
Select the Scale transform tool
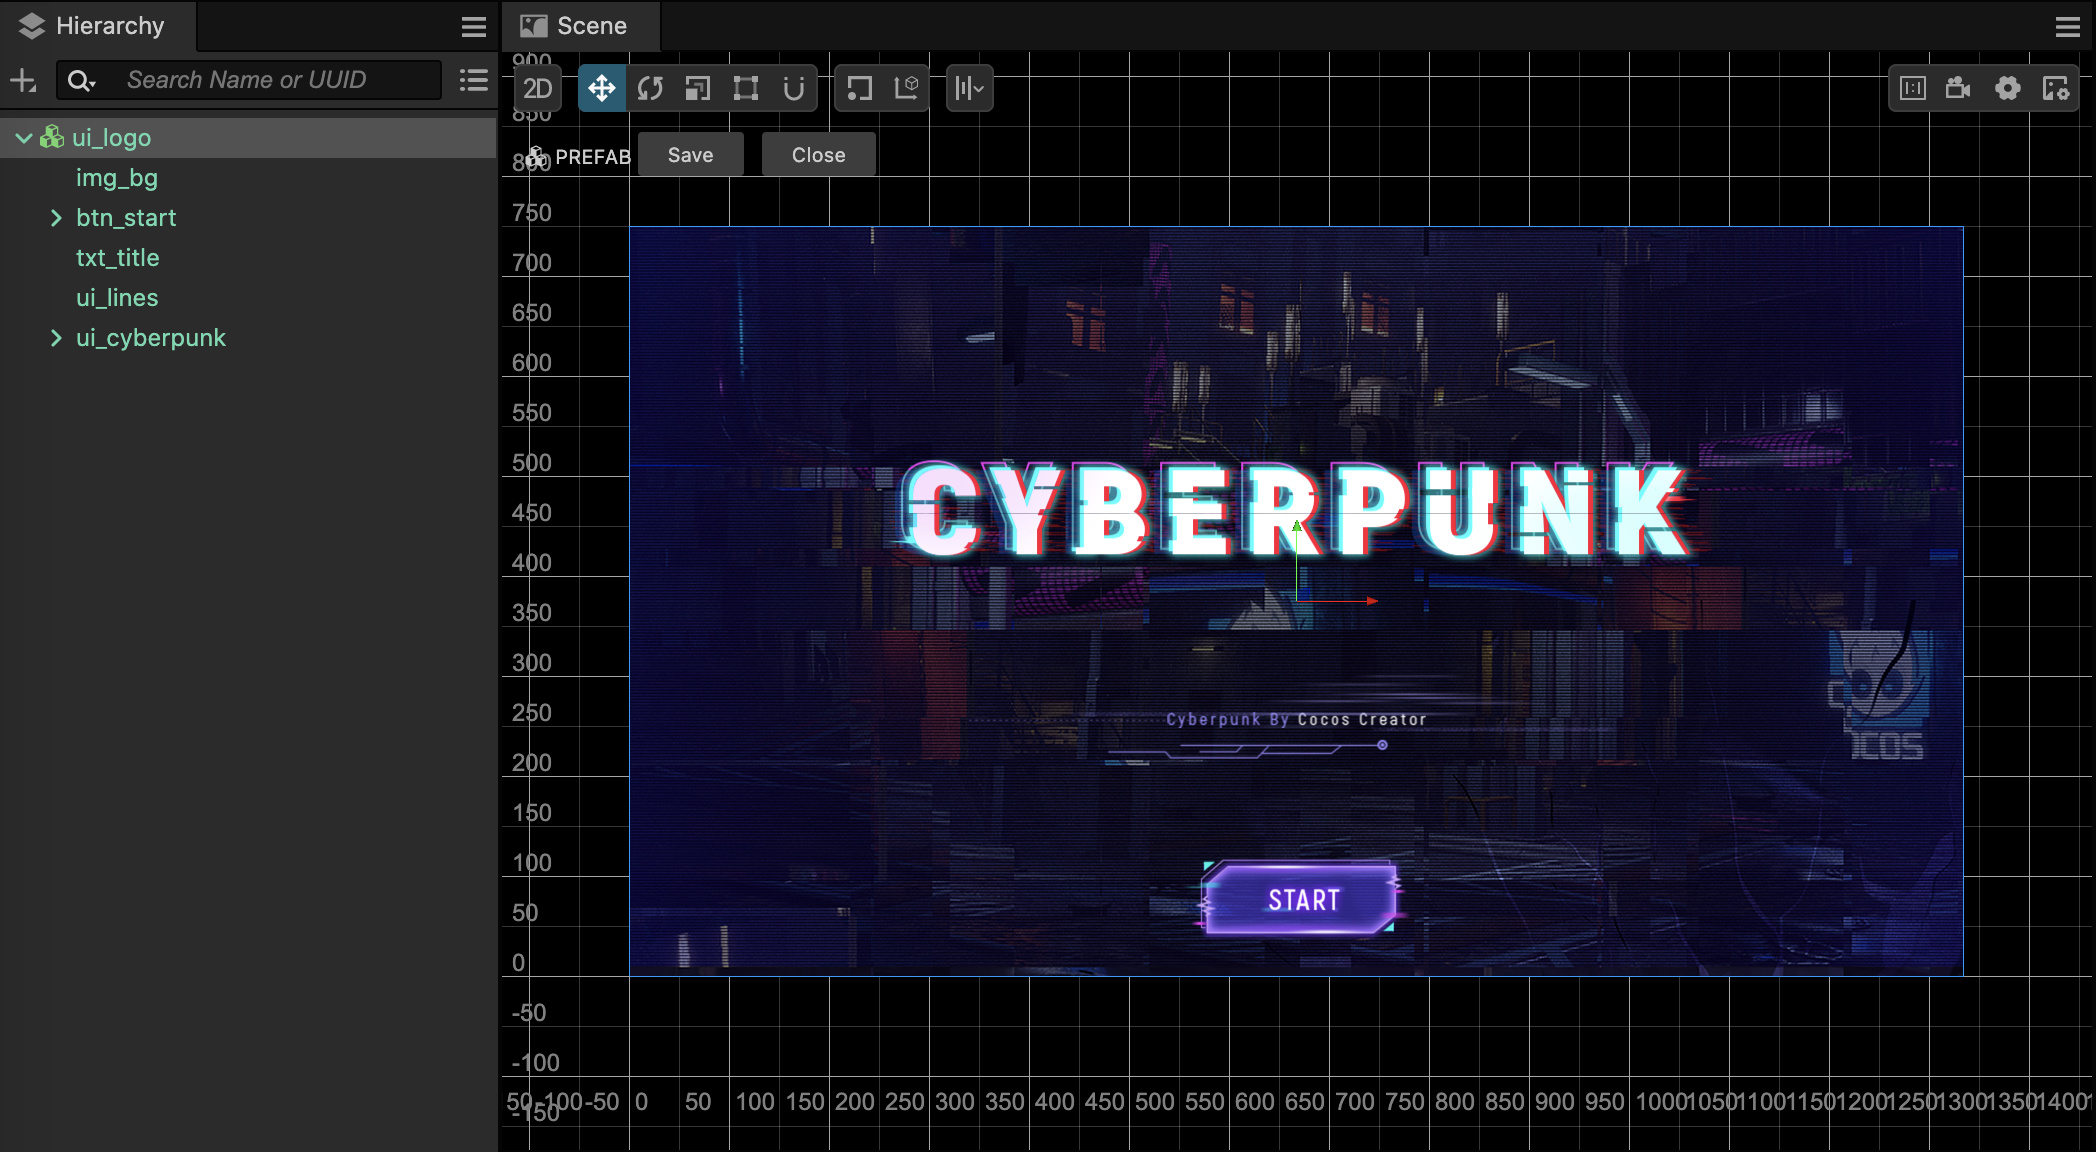pyautogui.click(x=697, y=88)
